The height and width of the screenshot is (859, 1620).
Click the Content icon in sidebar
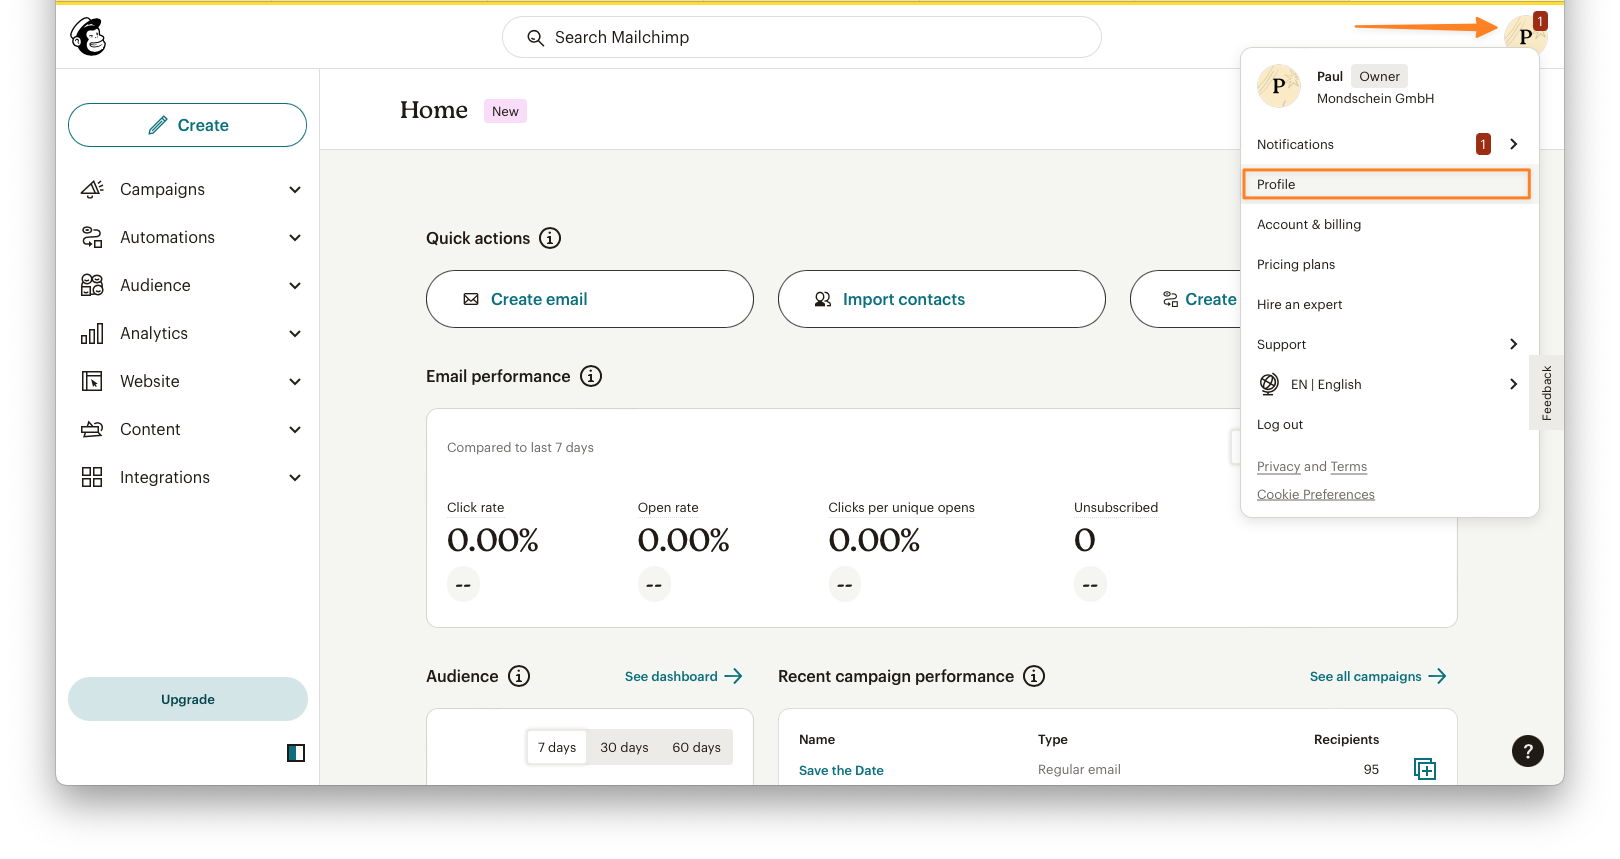[92, 429]
